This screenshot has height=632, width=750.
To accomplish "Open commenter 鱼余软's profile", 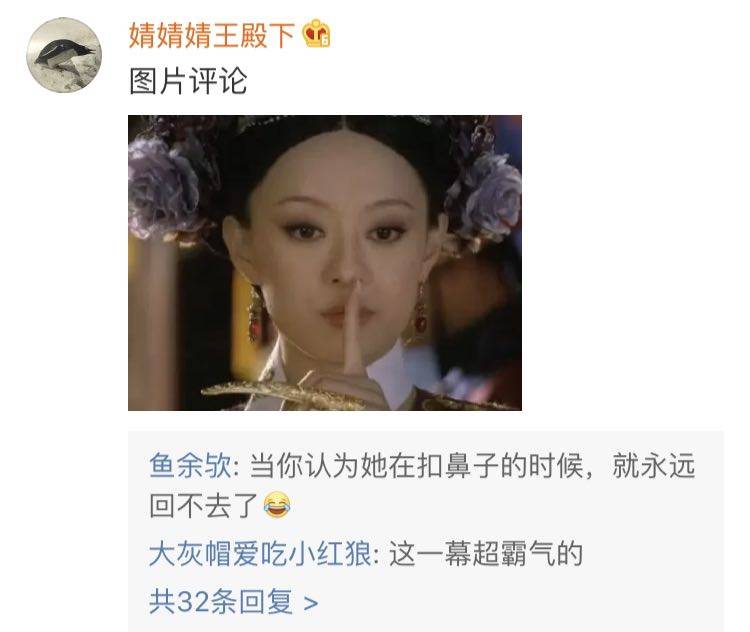I will (x=190, y=465).
